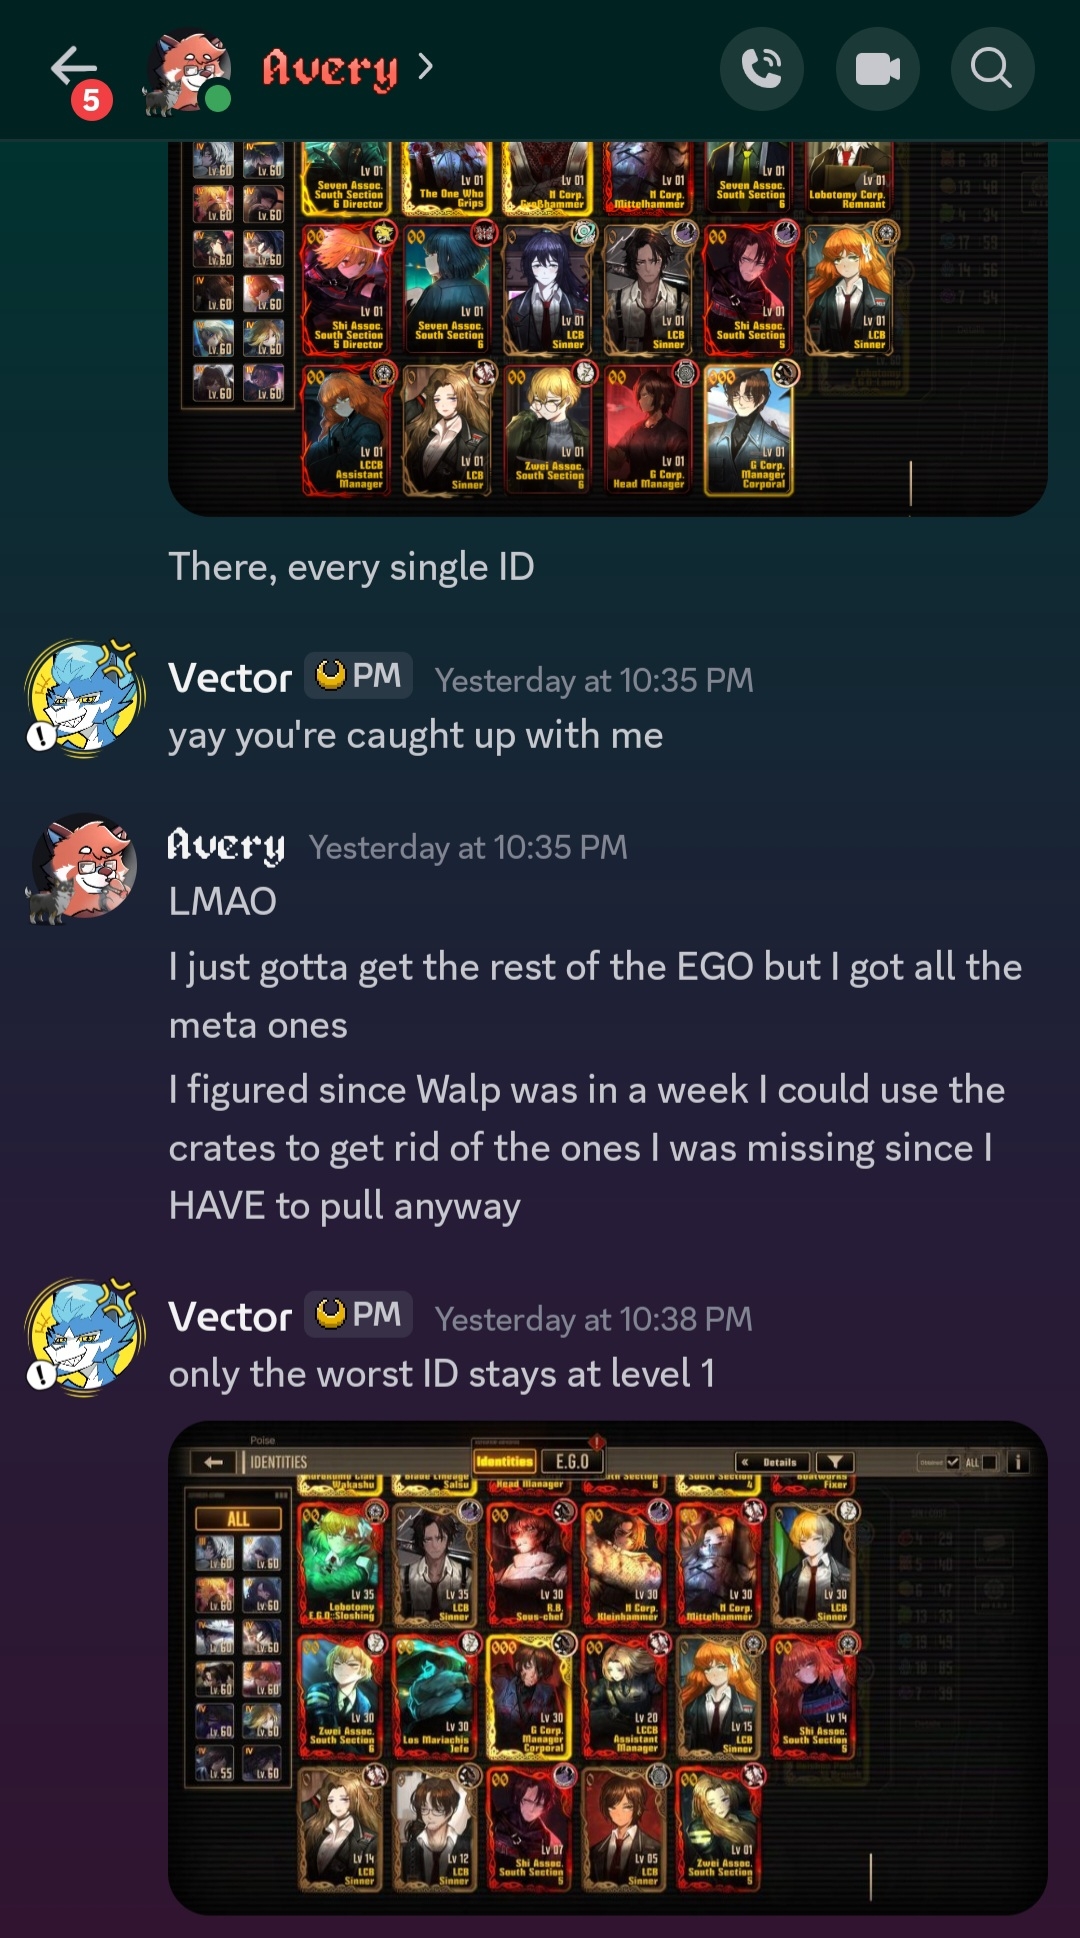1080x1938 pixels.
Task: Tap Vector's avatar on the 10:38 PM message
Action: pyautogui.click(x=84, y=1336)
